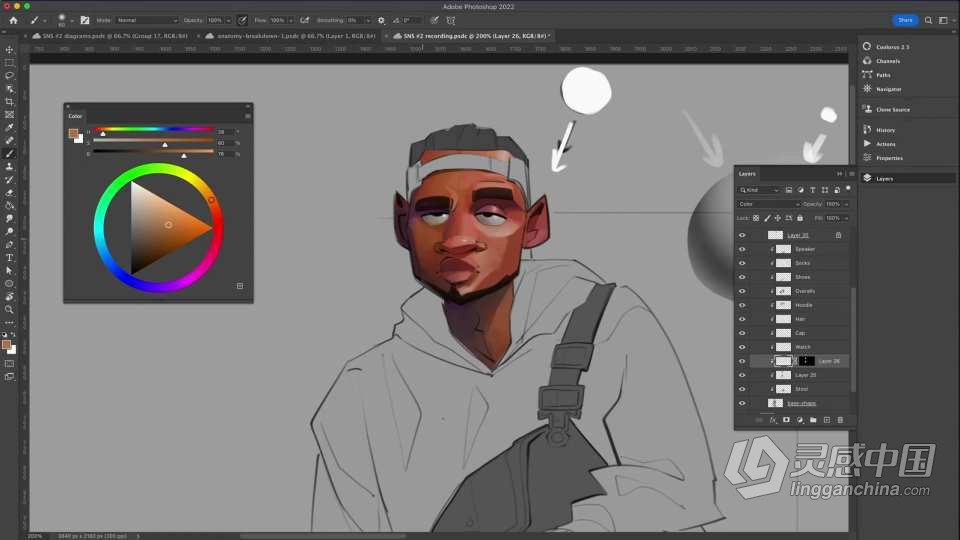The image size is (960, 540).
Task: Select the Lasso tool
Action: 9,76
